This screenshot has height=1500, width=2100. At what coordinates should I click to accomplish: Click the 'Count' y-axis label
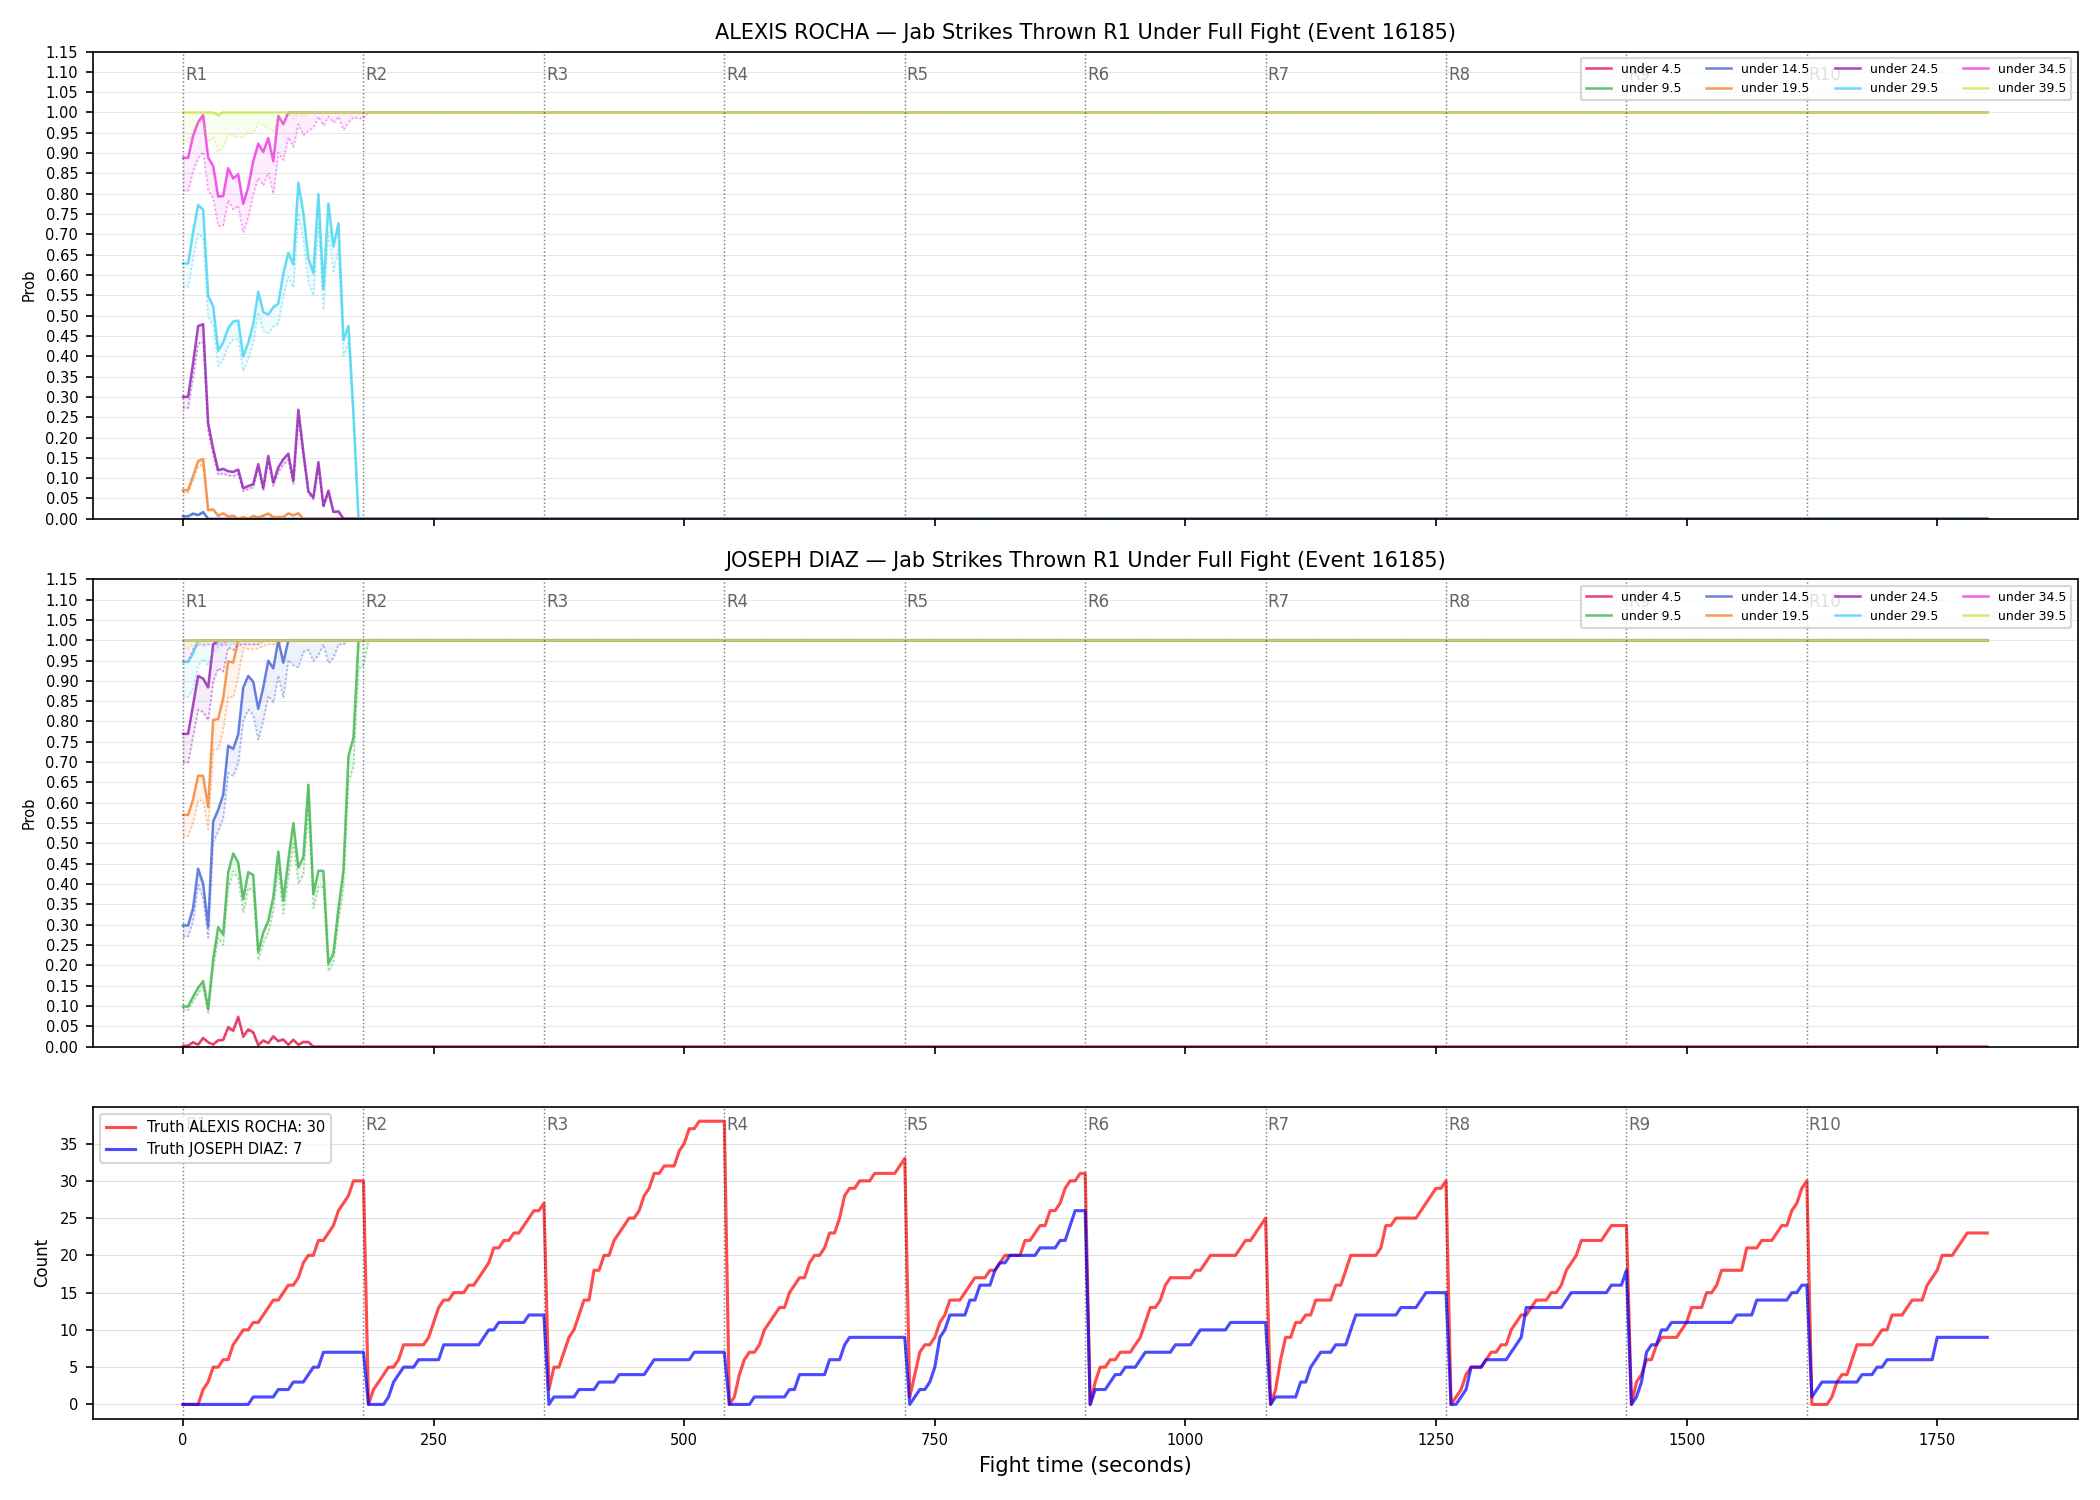coord(41,1263)
